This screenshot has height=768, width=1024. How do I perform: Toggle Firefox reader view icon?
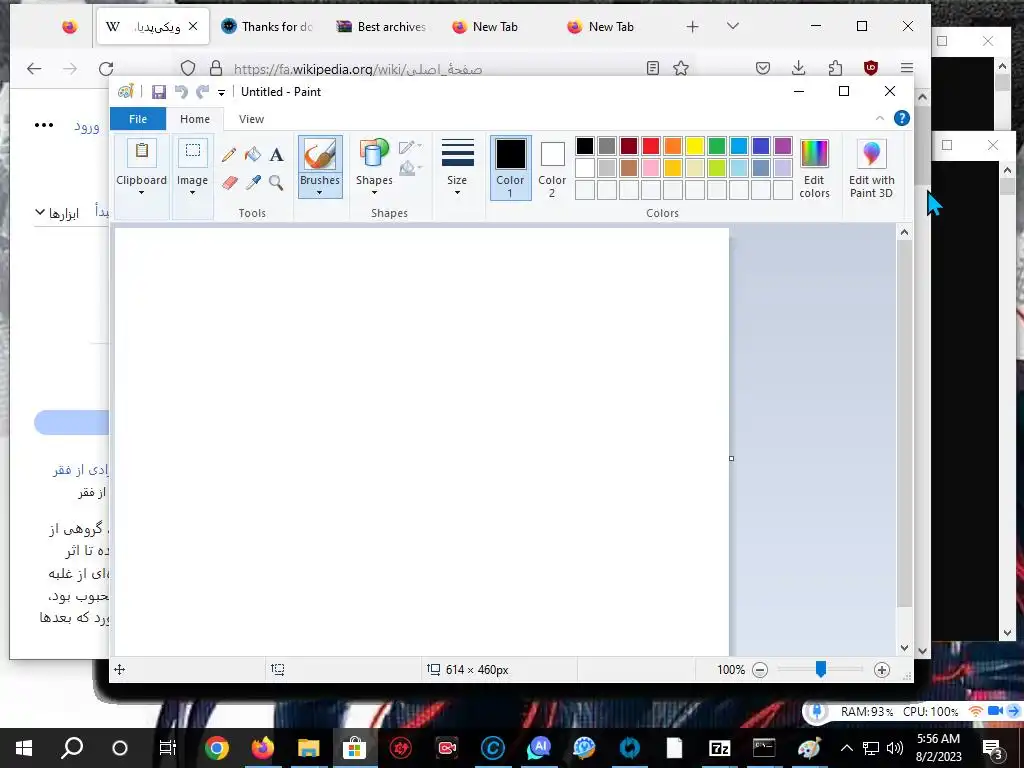(x=652, y=68)
